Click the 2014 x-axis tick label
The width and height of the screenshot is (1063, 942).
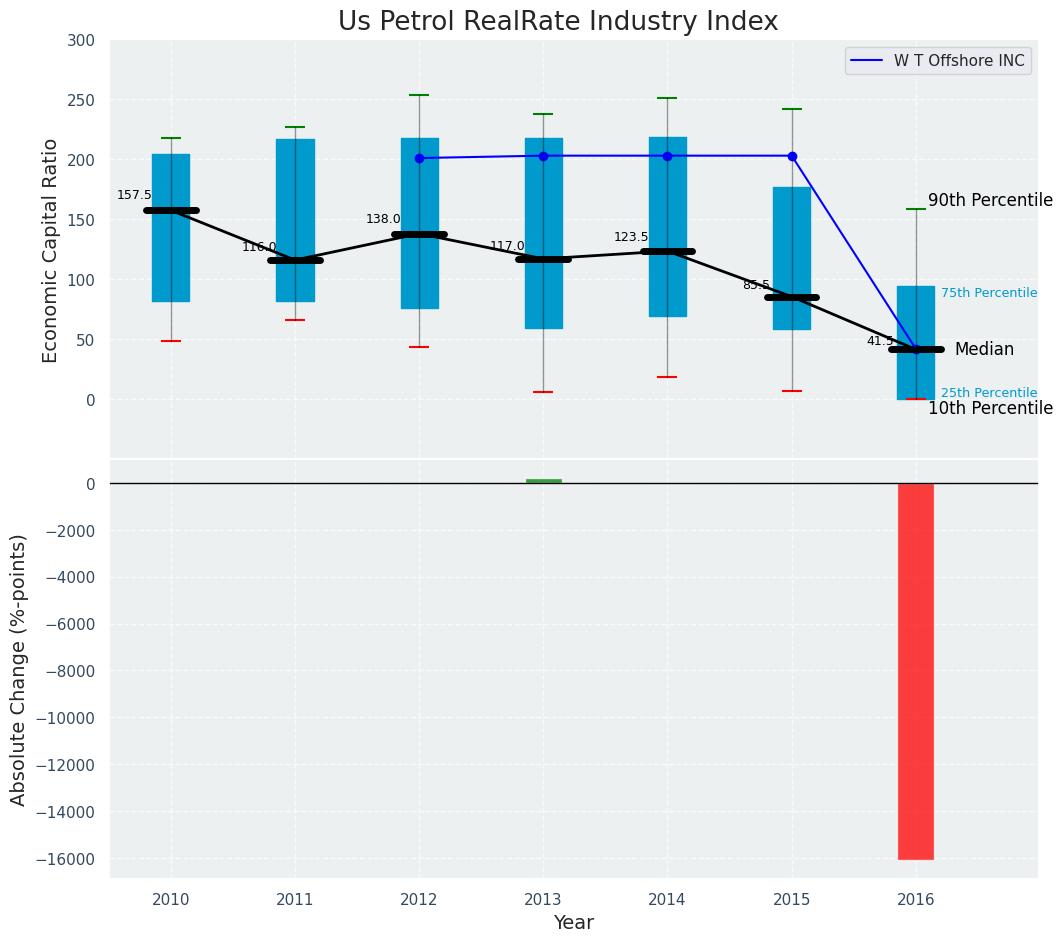[667, 899]
